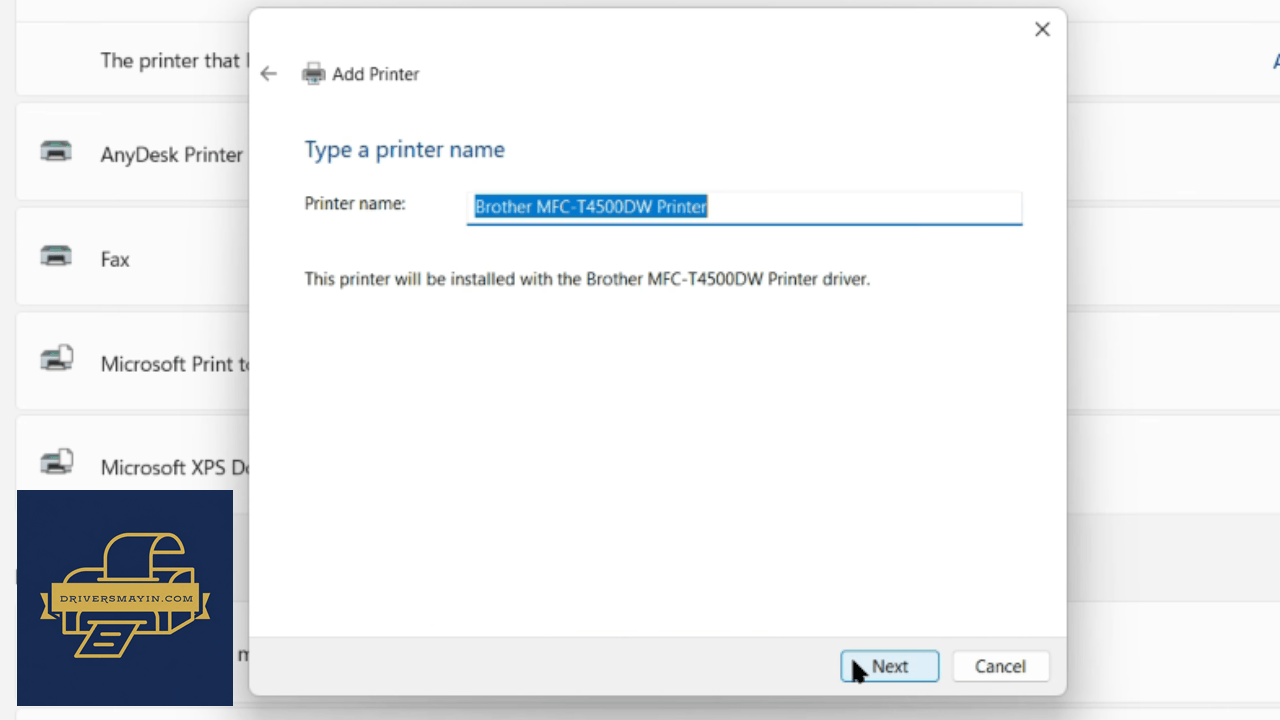Open the Fax entry text in Settings
1280x720 pixels.
pos(115,259)
